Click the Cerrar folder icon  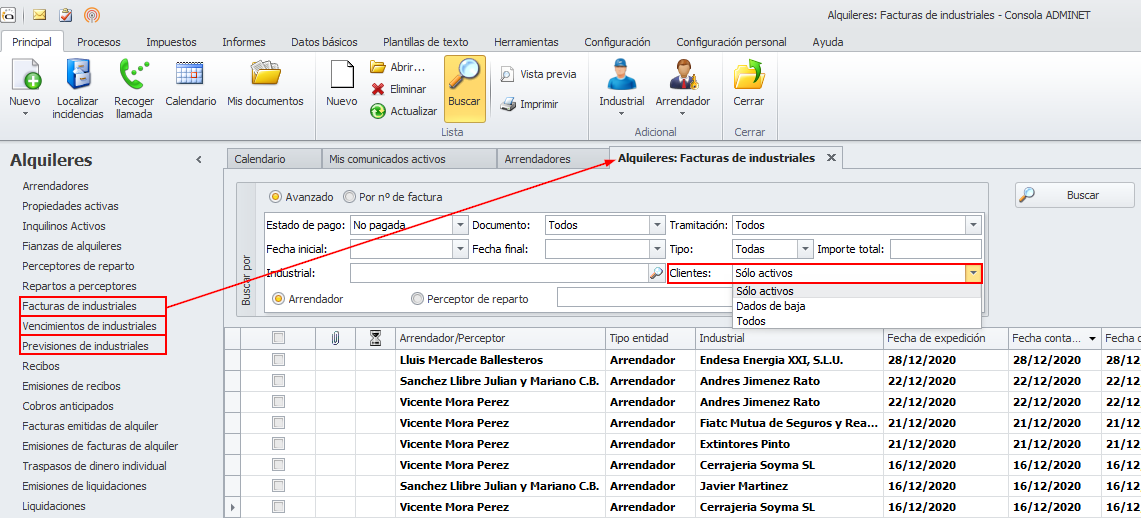[x=748, y=76]
